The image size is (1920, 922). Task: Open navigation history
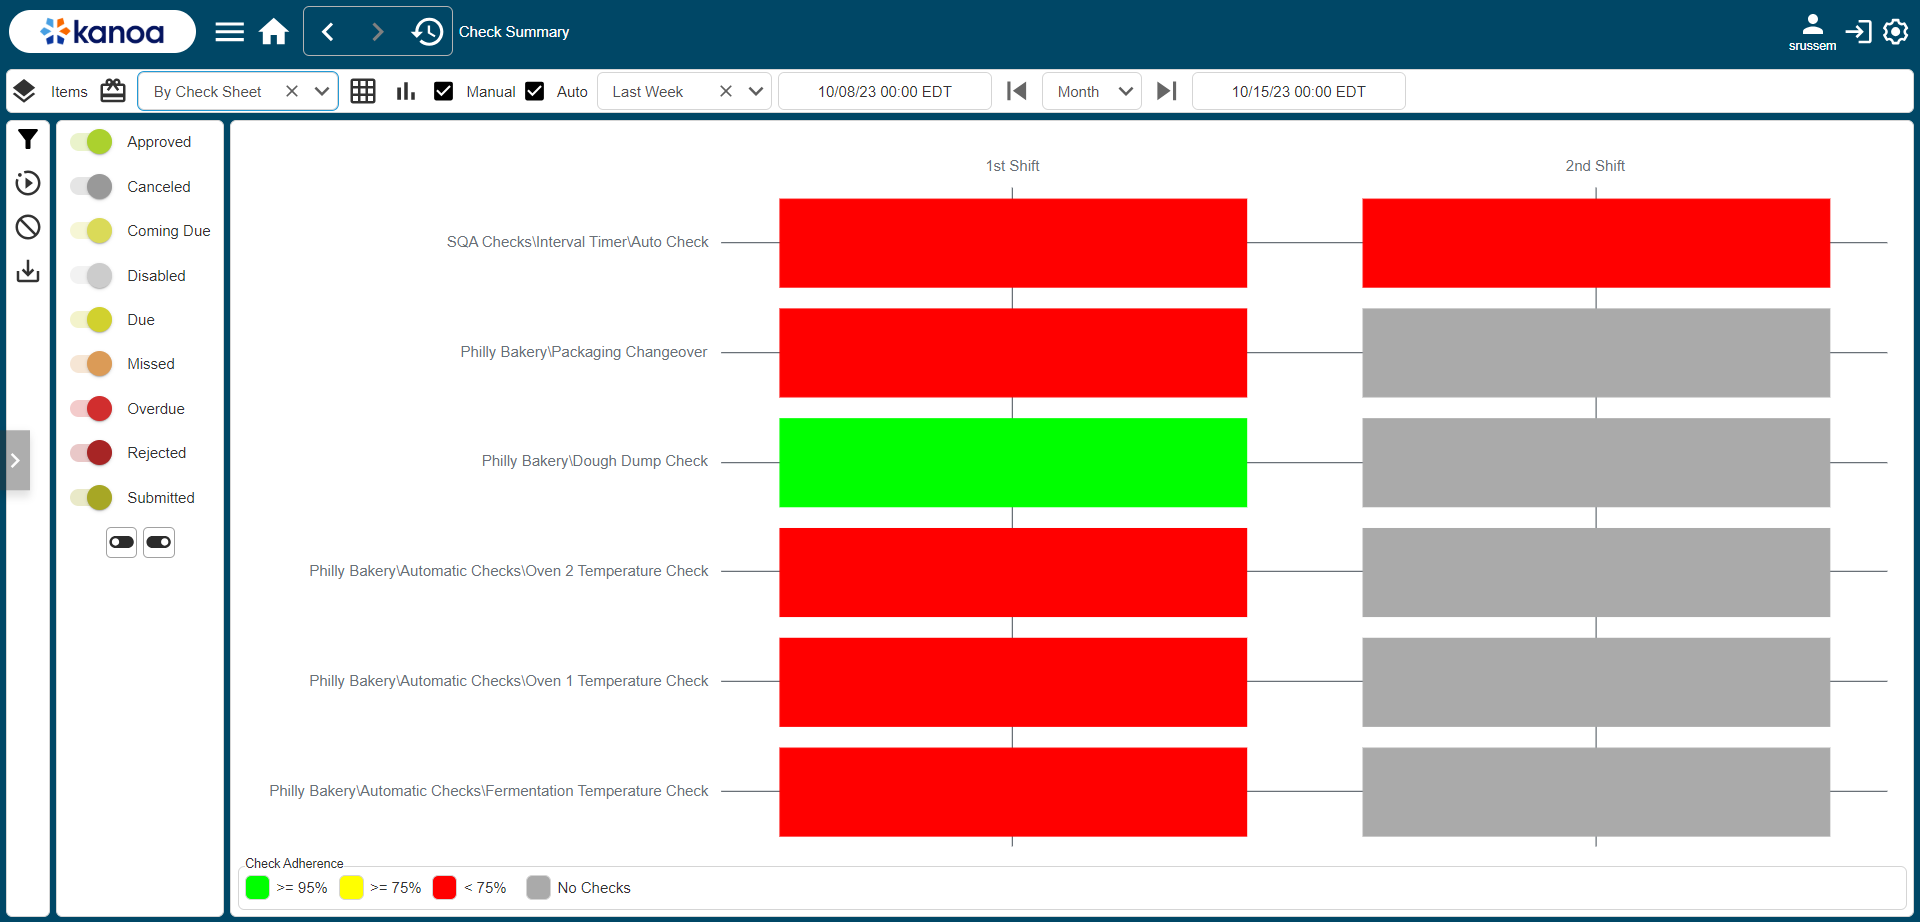[427, 32]
